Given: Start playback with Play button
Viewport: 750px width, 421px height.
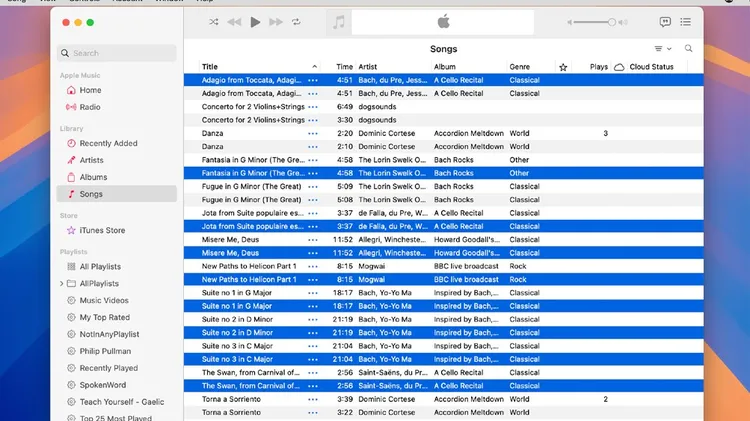Looking at the screenshot, I should point(255,22).
